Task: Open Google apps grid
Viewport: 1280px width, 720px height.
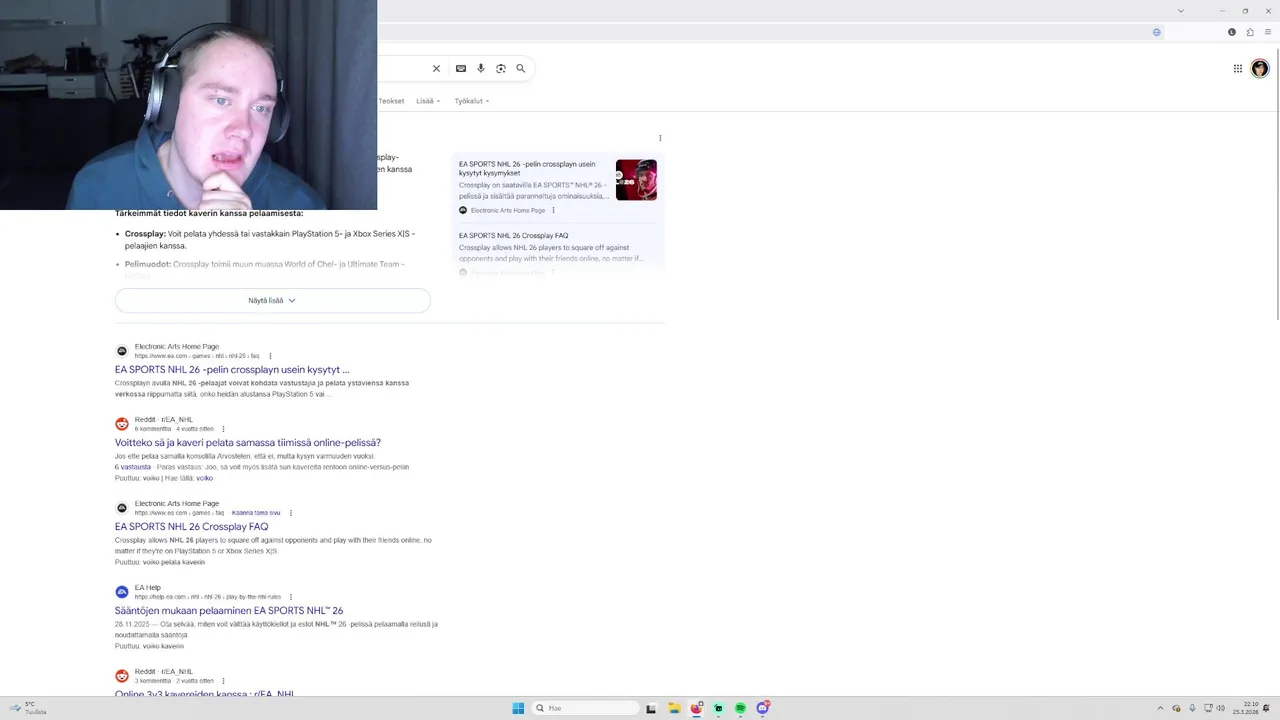Action: tap(1238, 68)
